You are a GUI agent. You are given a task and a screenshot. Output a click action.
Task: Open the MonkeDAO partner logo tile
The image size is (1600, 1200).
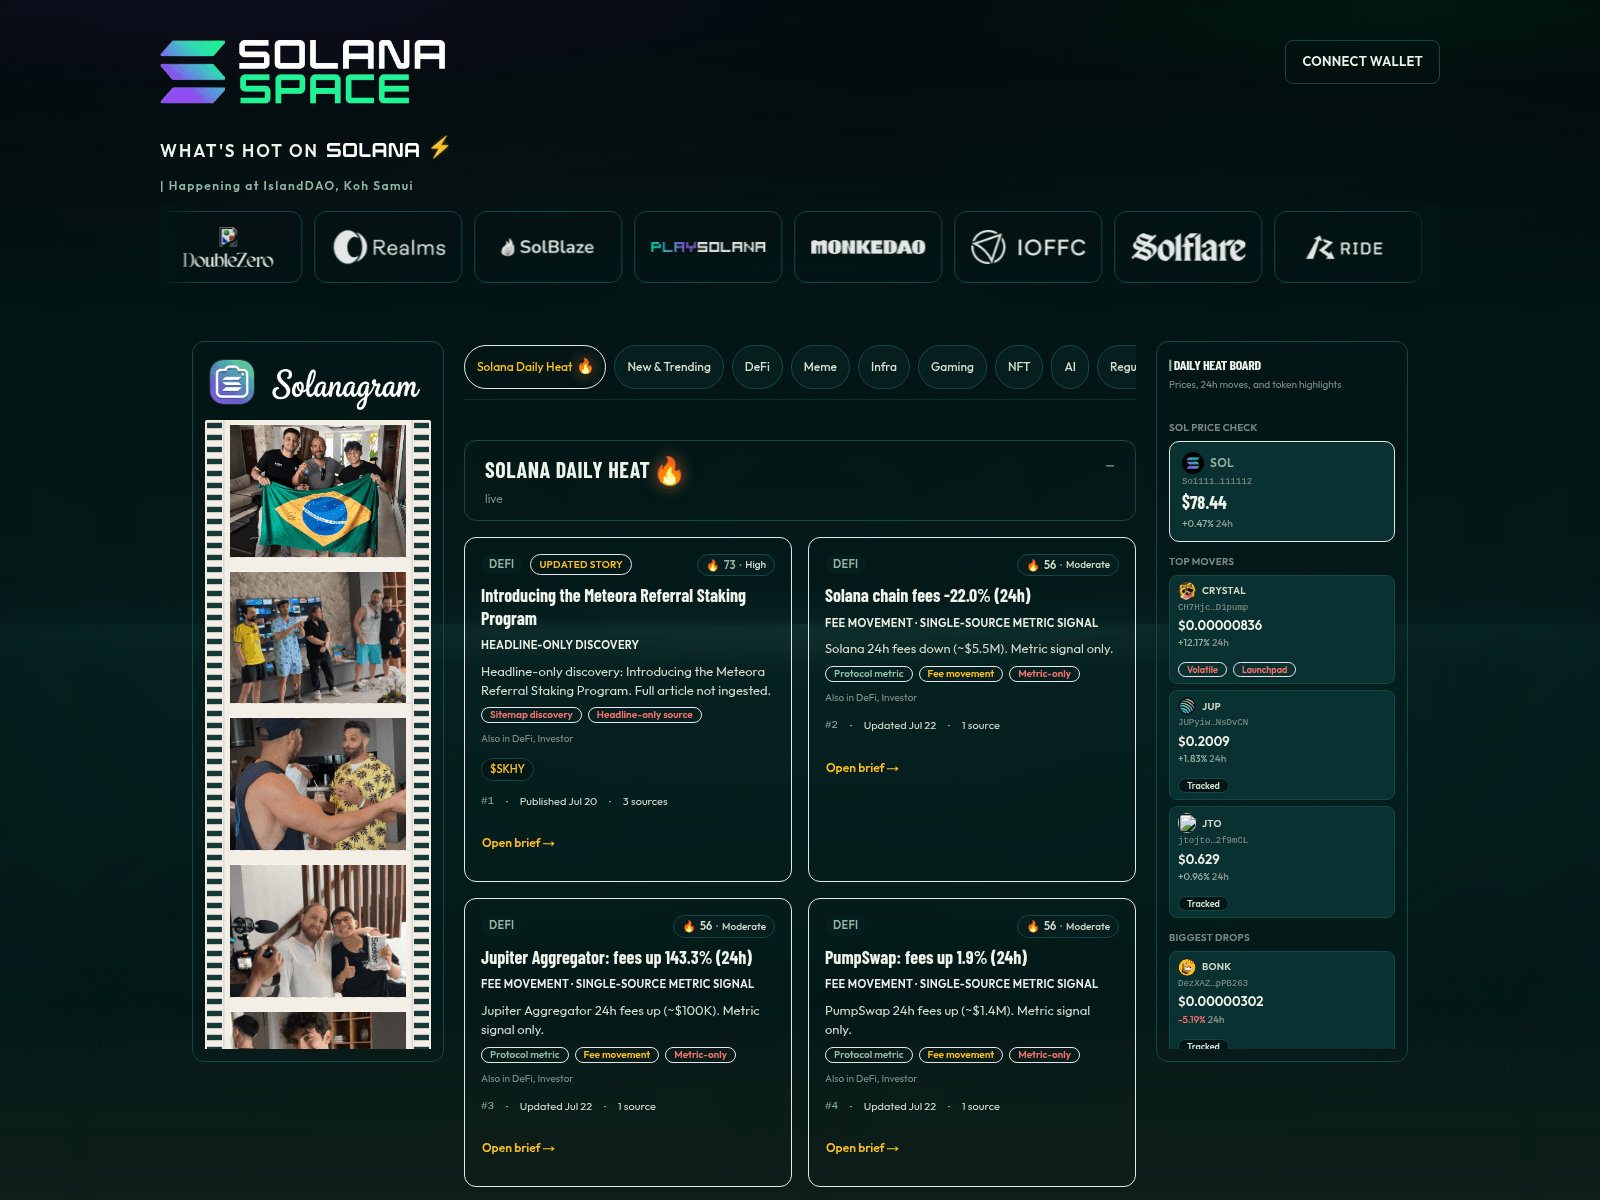(x=868, y=247)
